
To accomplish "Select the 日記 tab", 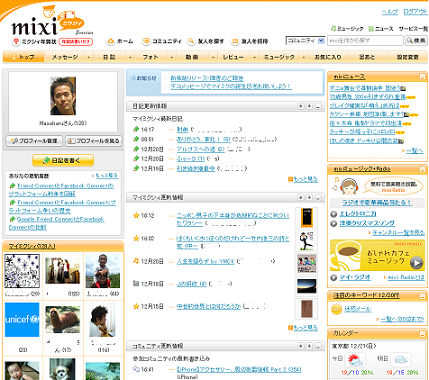I will 109,57.
